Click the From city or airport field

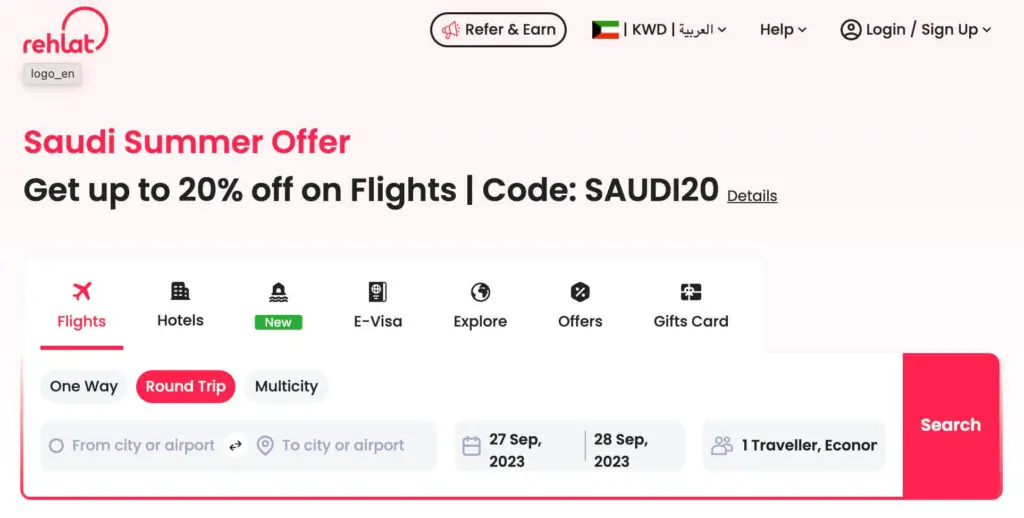click(142, 446)
